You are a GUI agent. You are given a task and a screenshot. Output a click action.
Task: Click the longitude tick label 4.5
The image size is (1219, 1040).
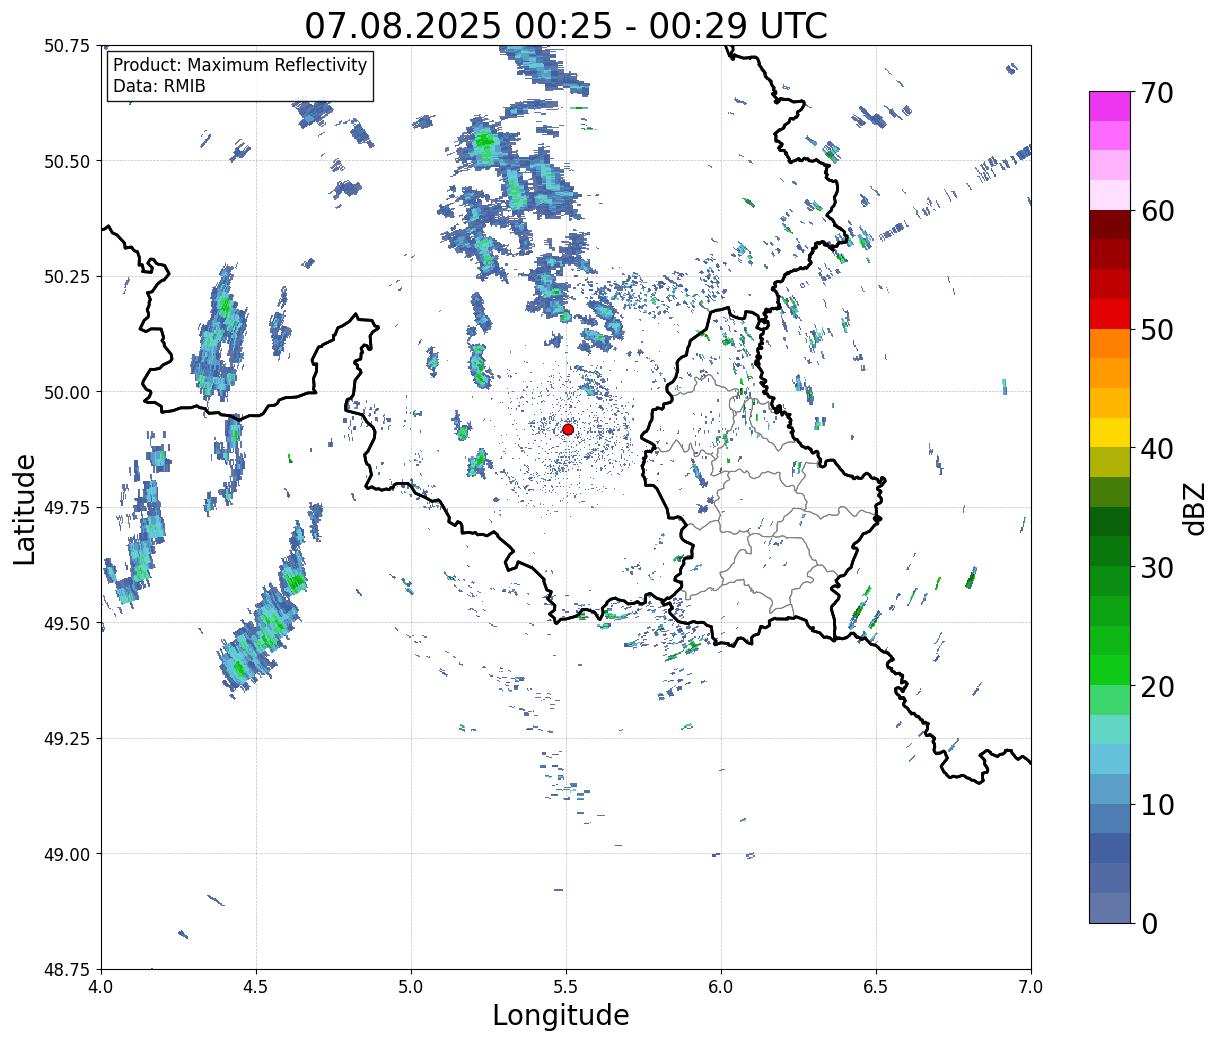pyautogui.click(x=256, y=987)
